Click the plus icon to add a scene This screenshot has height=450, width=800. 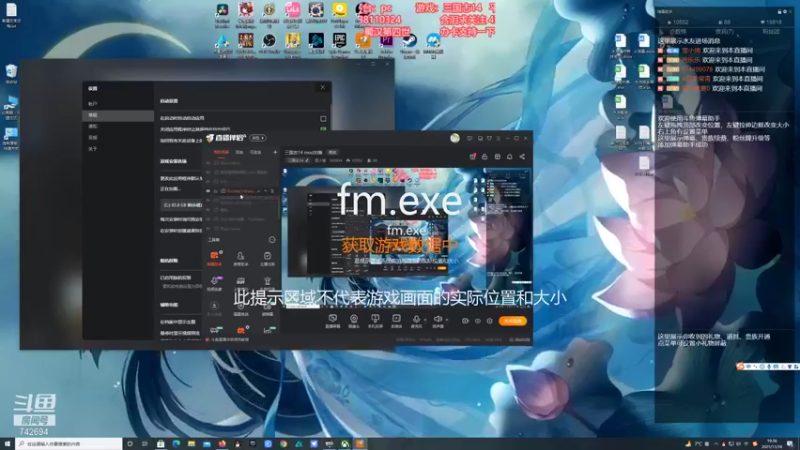[275, 152]
